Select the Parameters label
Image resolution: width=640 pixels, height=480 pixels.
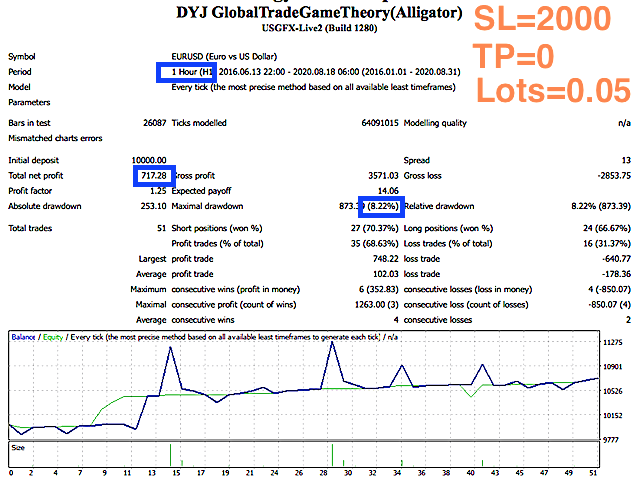[x=29, y=102]
